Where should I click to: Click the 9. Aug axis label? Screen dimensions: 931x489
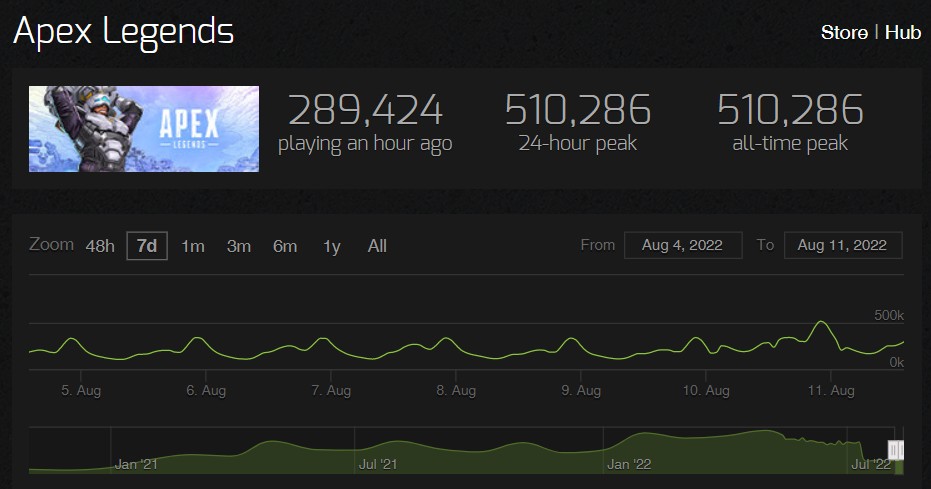581,390
